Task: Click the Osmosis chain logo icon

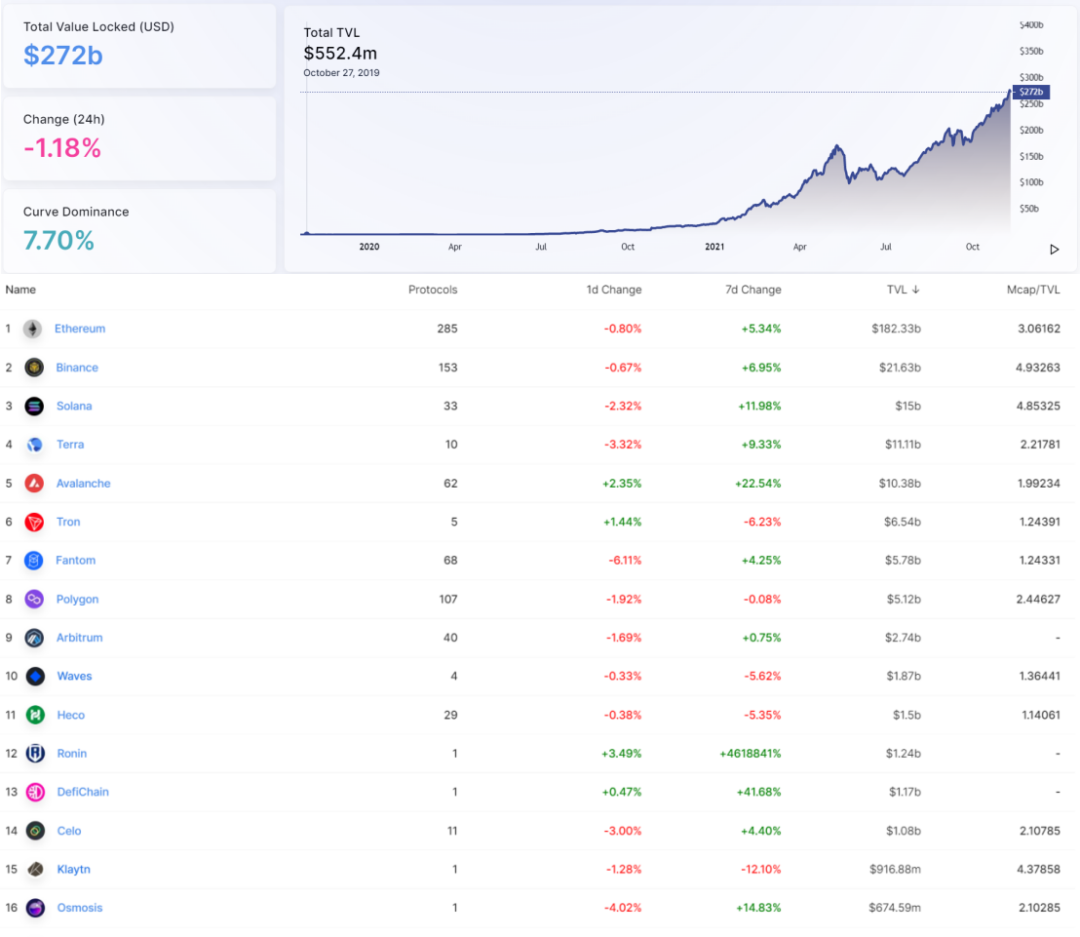Action: point(35,907)
